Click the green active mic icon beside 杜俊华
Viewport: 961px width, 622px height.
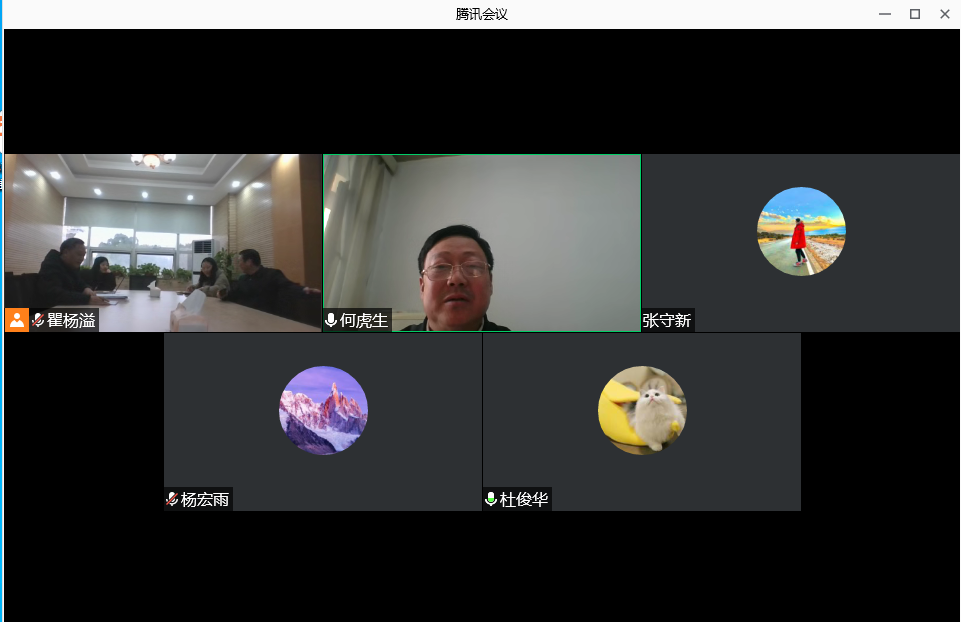pyautogui.click(x=491, y=499)
